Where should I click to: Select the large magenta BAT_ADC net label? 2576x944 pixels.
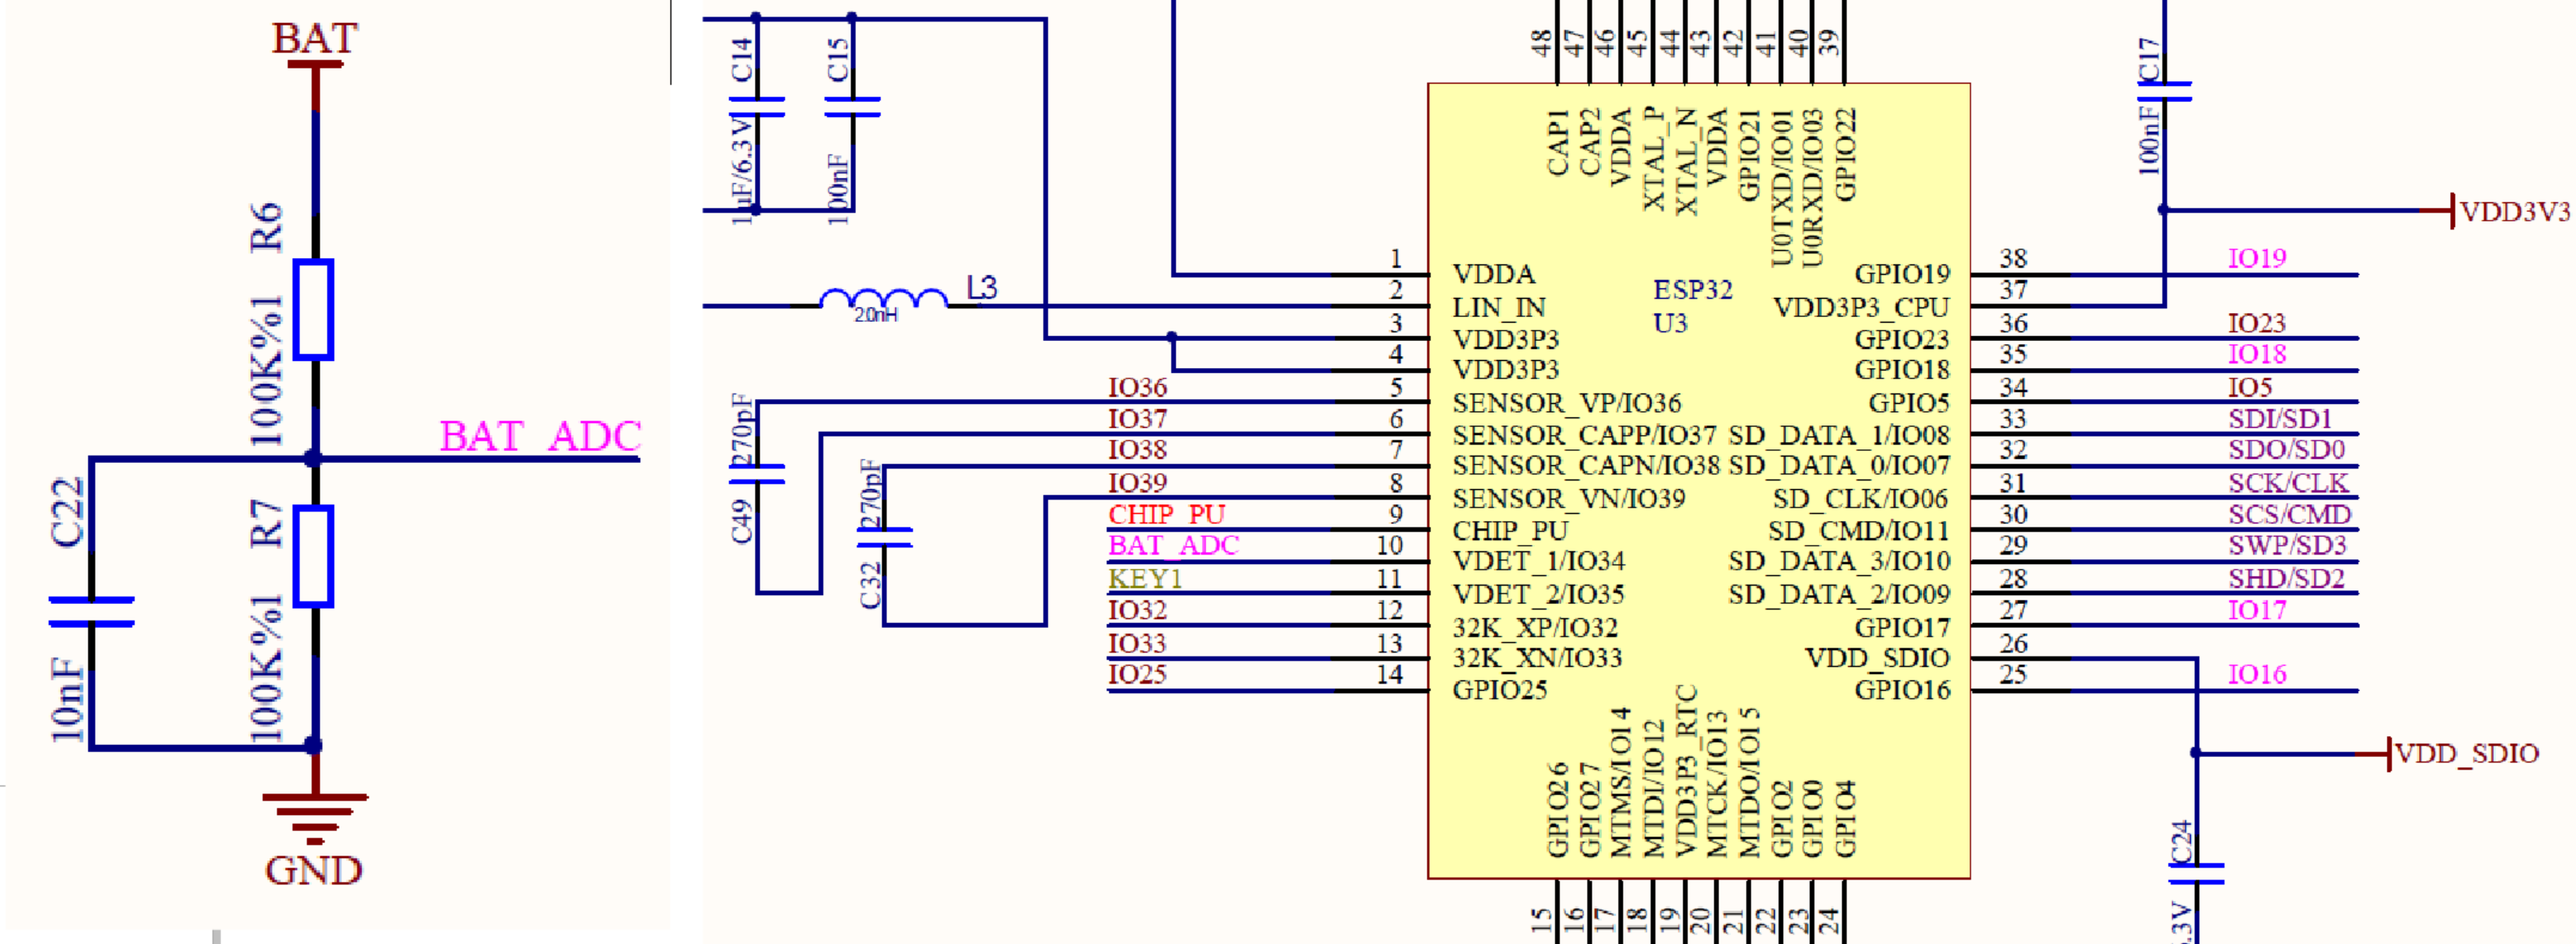pyautogui.click(x=540, y=437)
